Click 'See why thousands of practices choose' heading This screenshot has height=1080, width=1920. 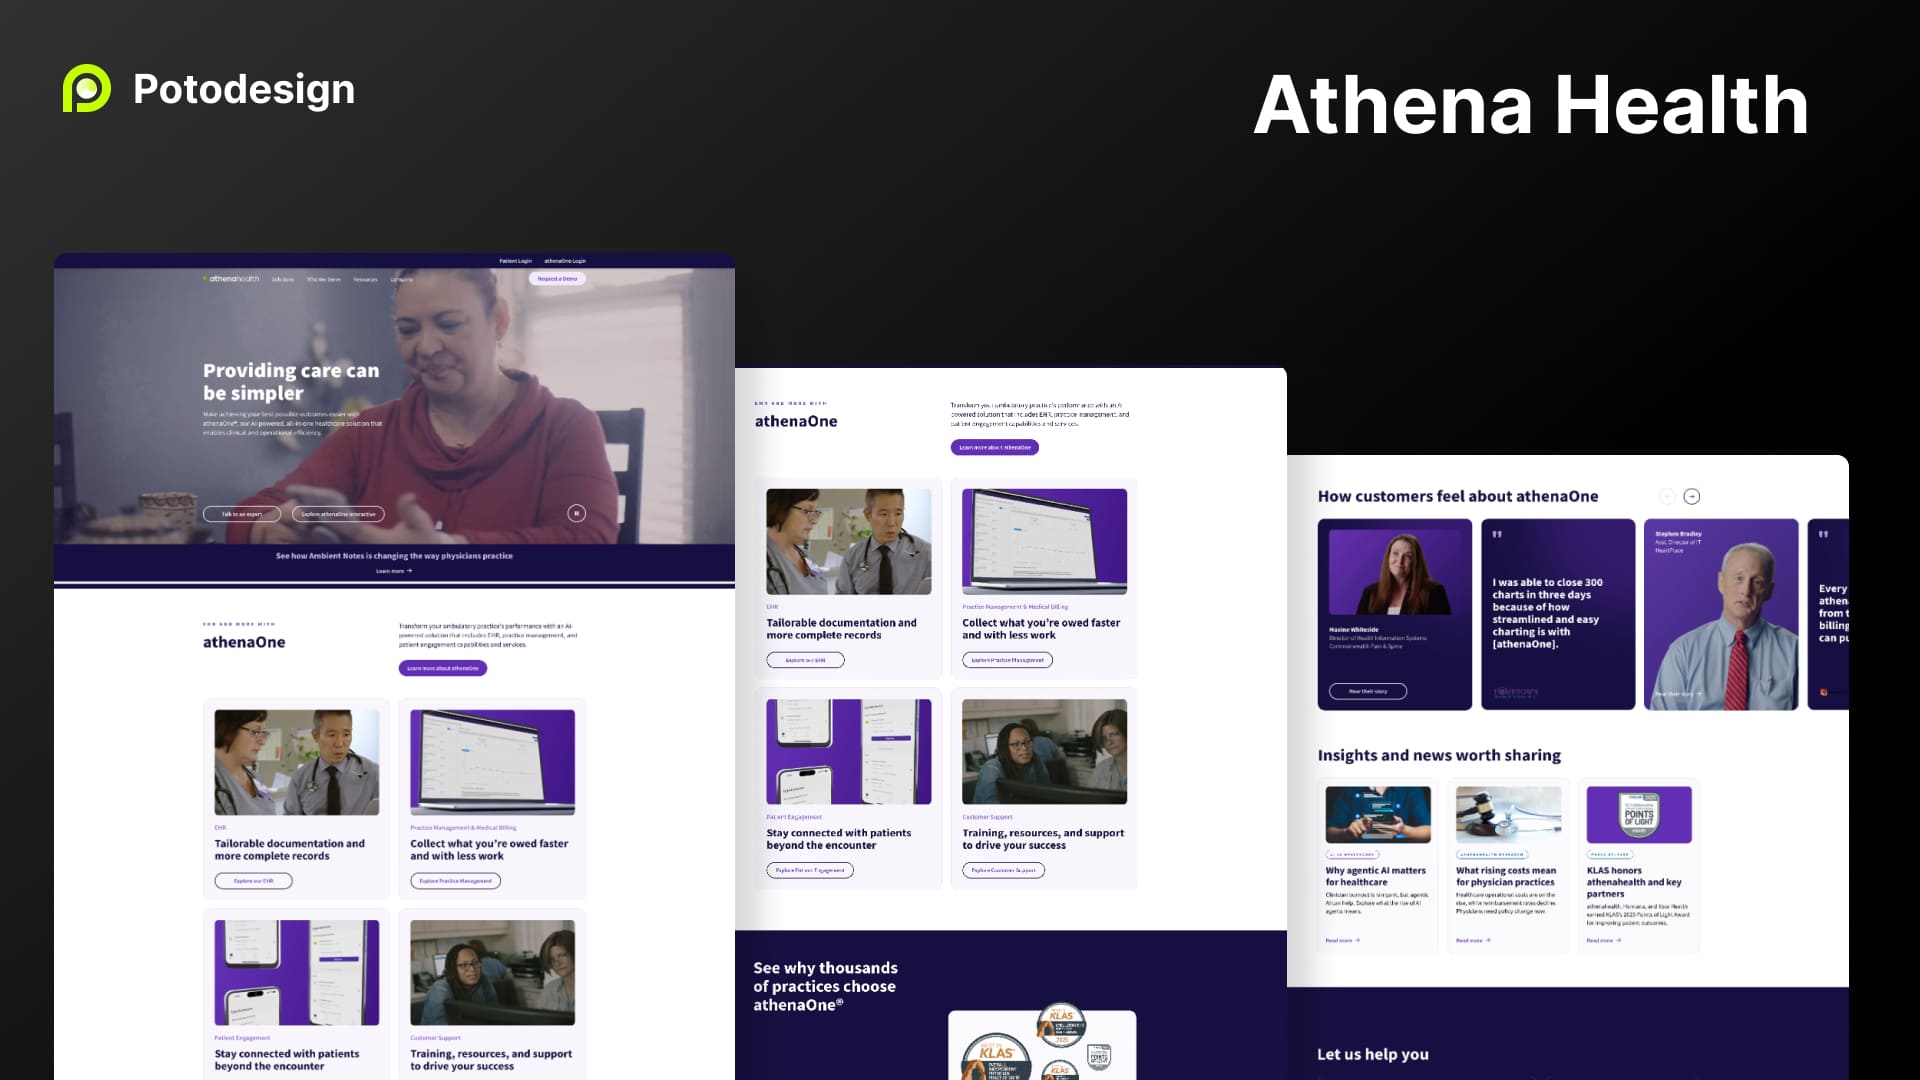825,986
